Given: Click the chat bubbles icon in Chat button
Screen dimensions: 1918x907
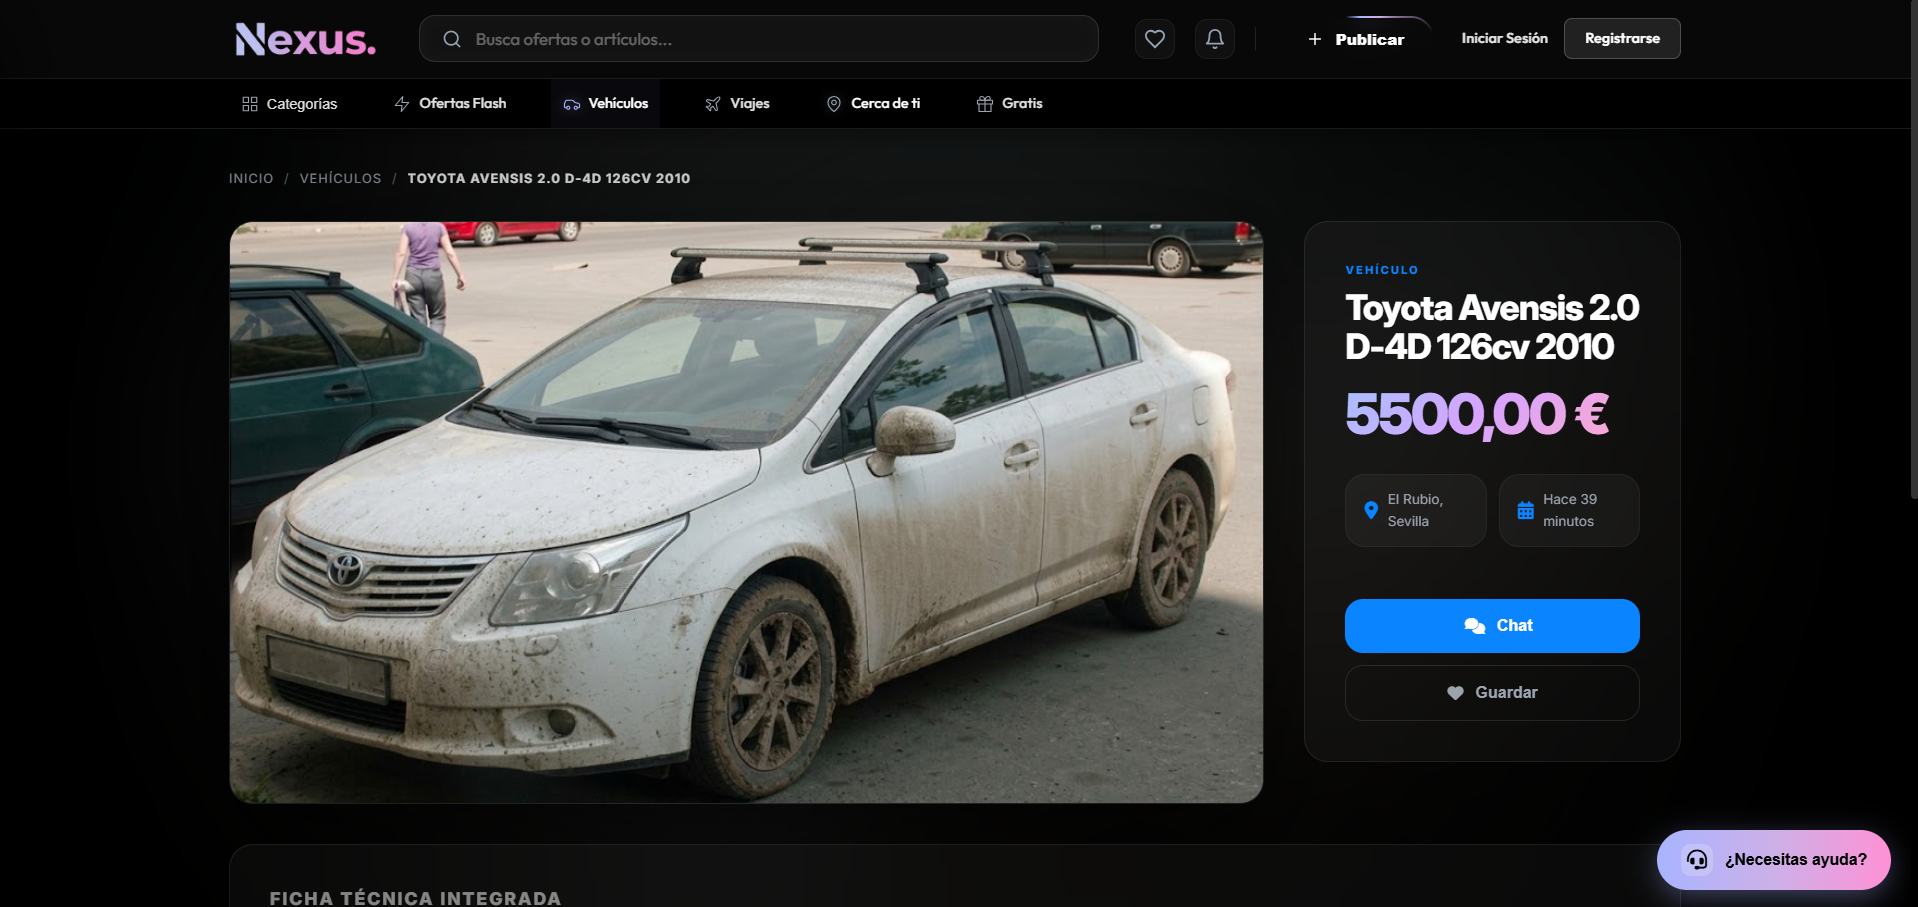Looking at the screenshot, I should 1474,626.
